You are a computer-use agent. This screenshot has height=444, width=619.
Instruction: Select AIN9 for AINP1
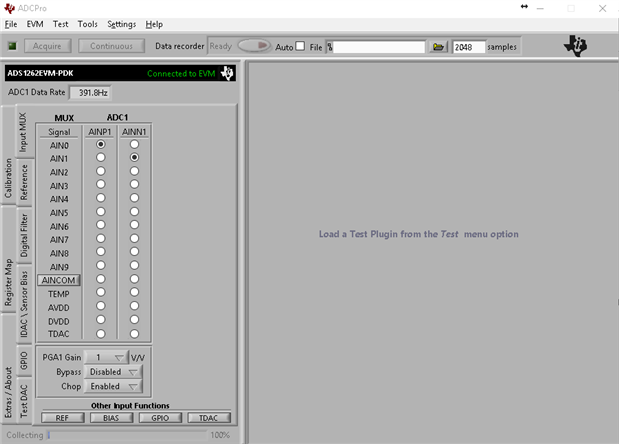pos(101,265)
